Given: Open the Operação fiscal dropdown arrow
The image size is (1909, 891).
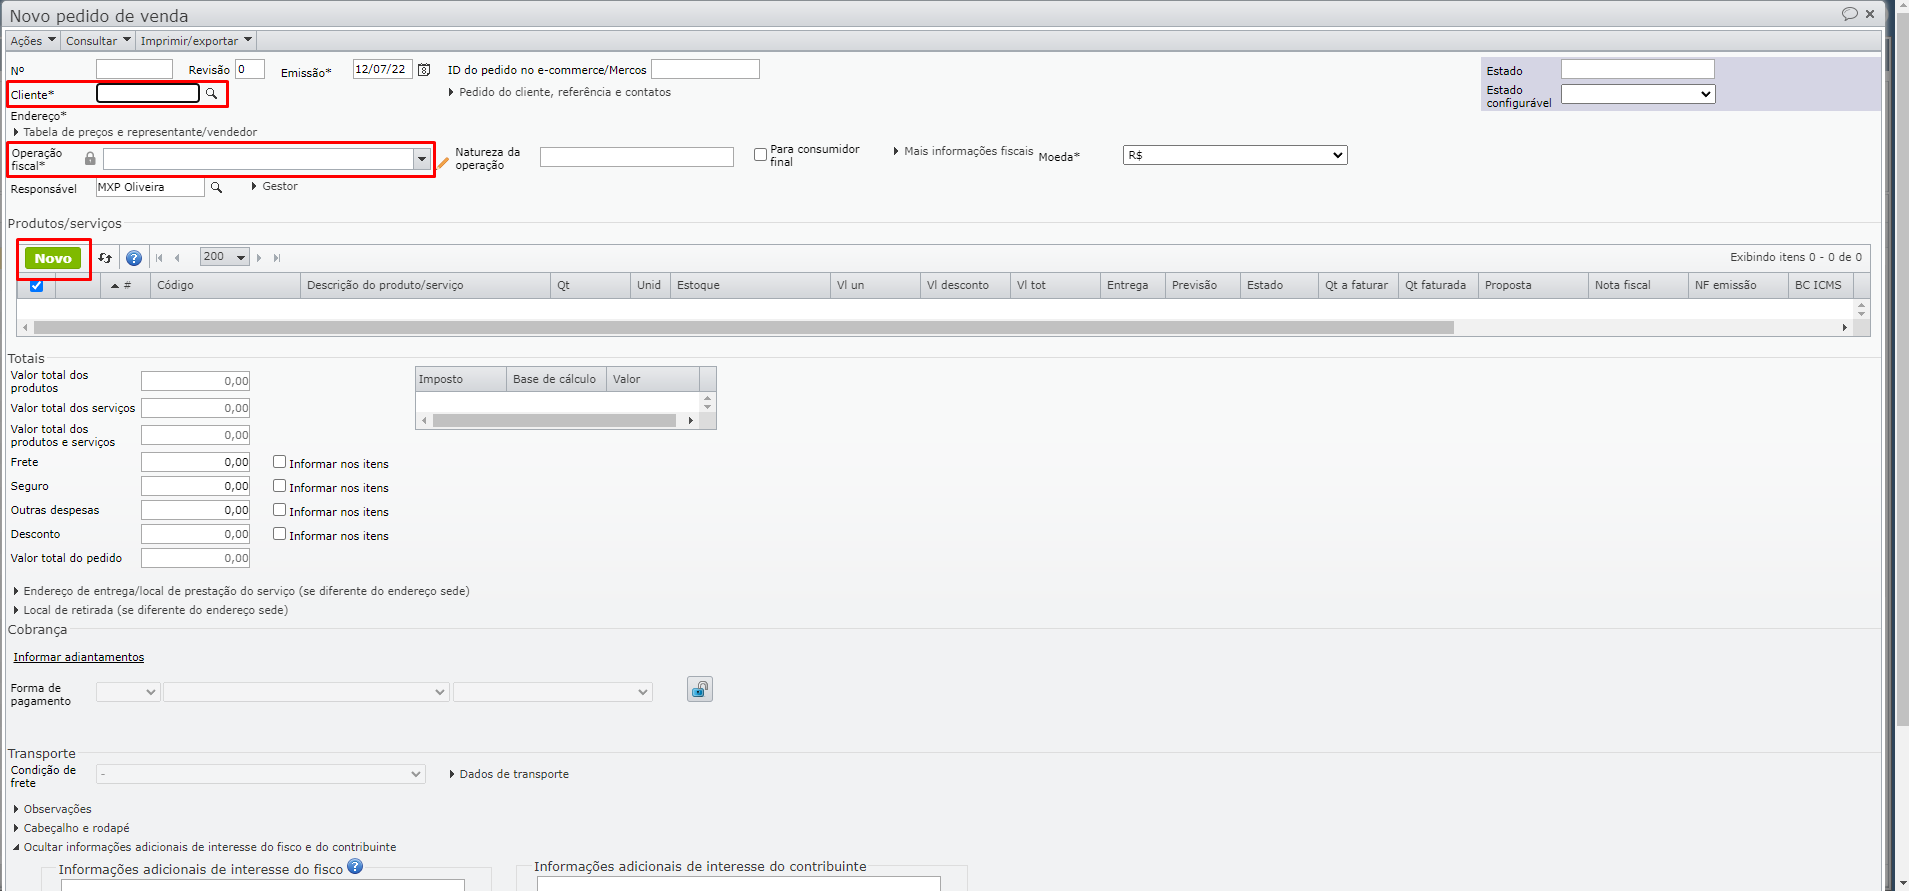Looking at the screenshot, I should point(422,159).
